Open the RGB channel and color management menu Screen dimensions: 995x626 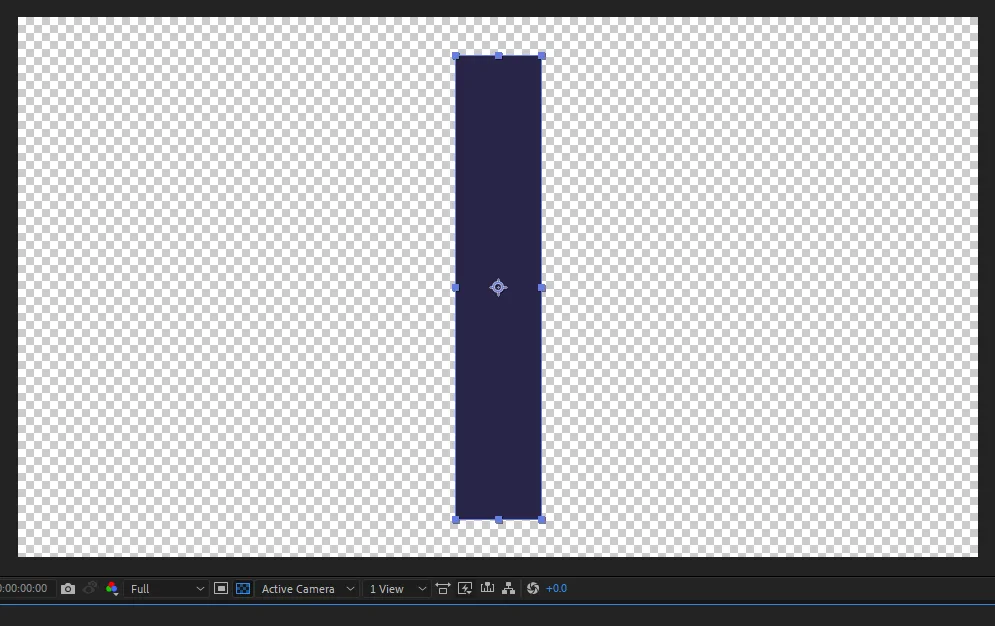pos(112,589)
